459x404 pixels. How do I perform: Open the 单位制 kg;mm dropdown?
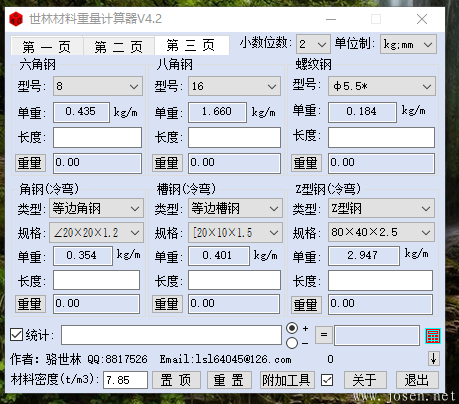point(408,44)
